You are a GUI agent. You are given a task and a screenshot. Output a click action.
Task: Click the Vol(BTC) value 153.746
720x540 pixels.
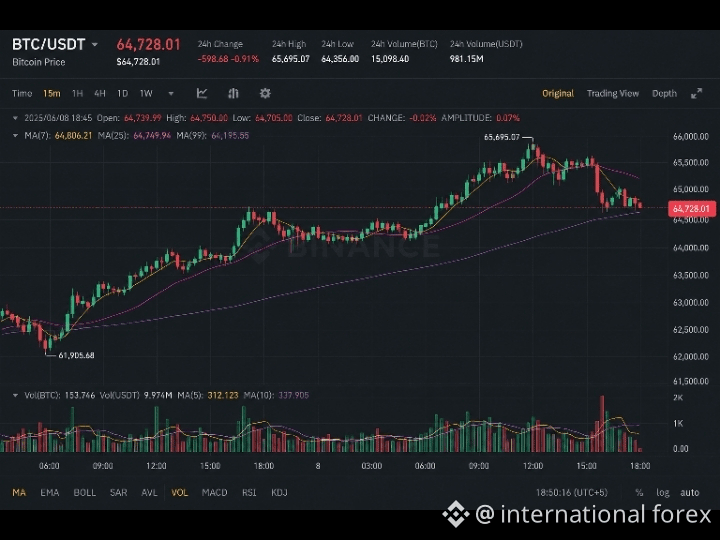(80, 395)
